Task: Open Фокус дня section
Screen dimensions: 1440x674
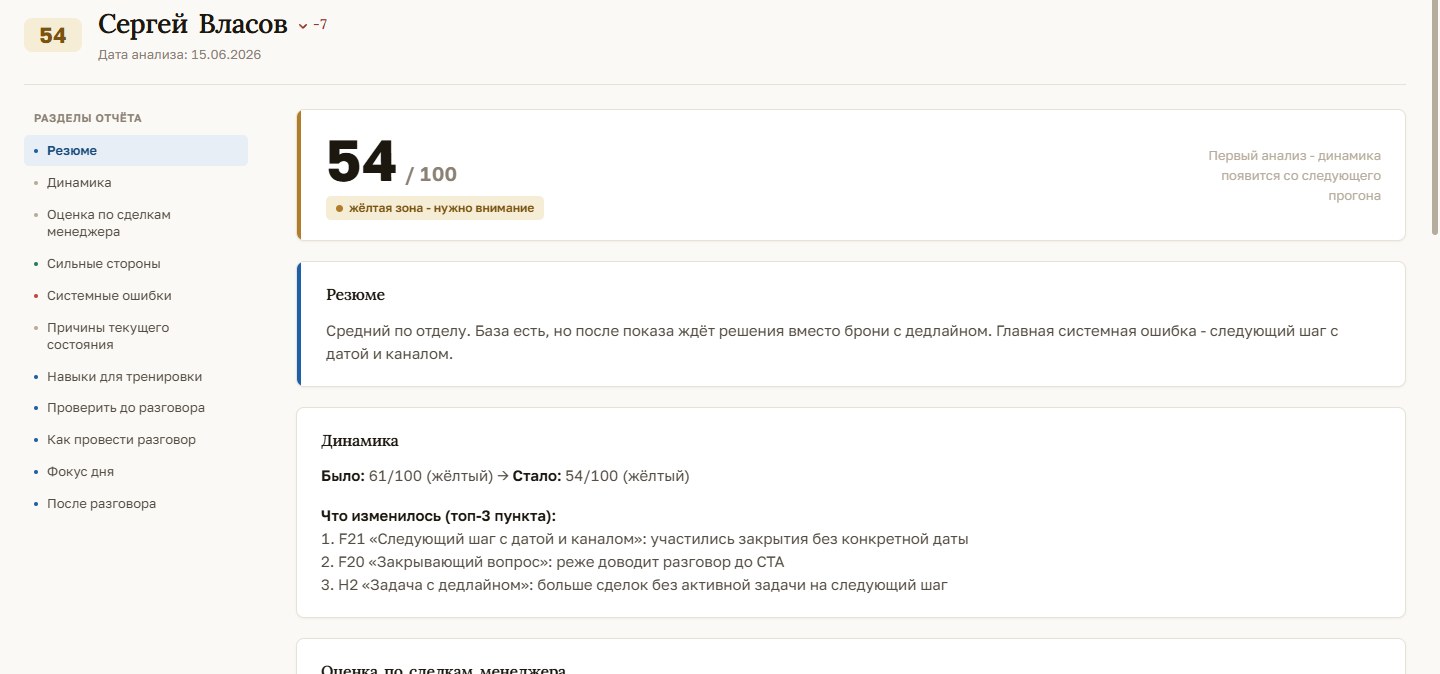Action: pos(136,472)
